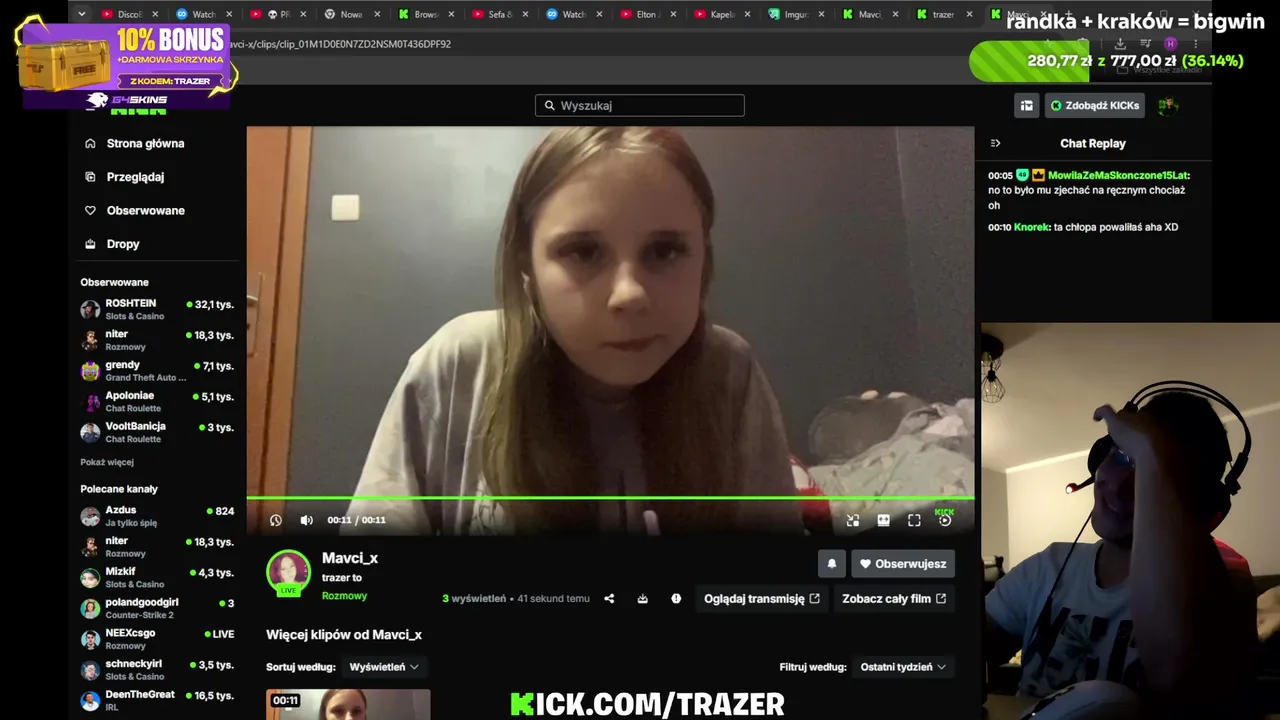Focus the Wyszukaj search field

pyautogui.click(x=640, y=105)
